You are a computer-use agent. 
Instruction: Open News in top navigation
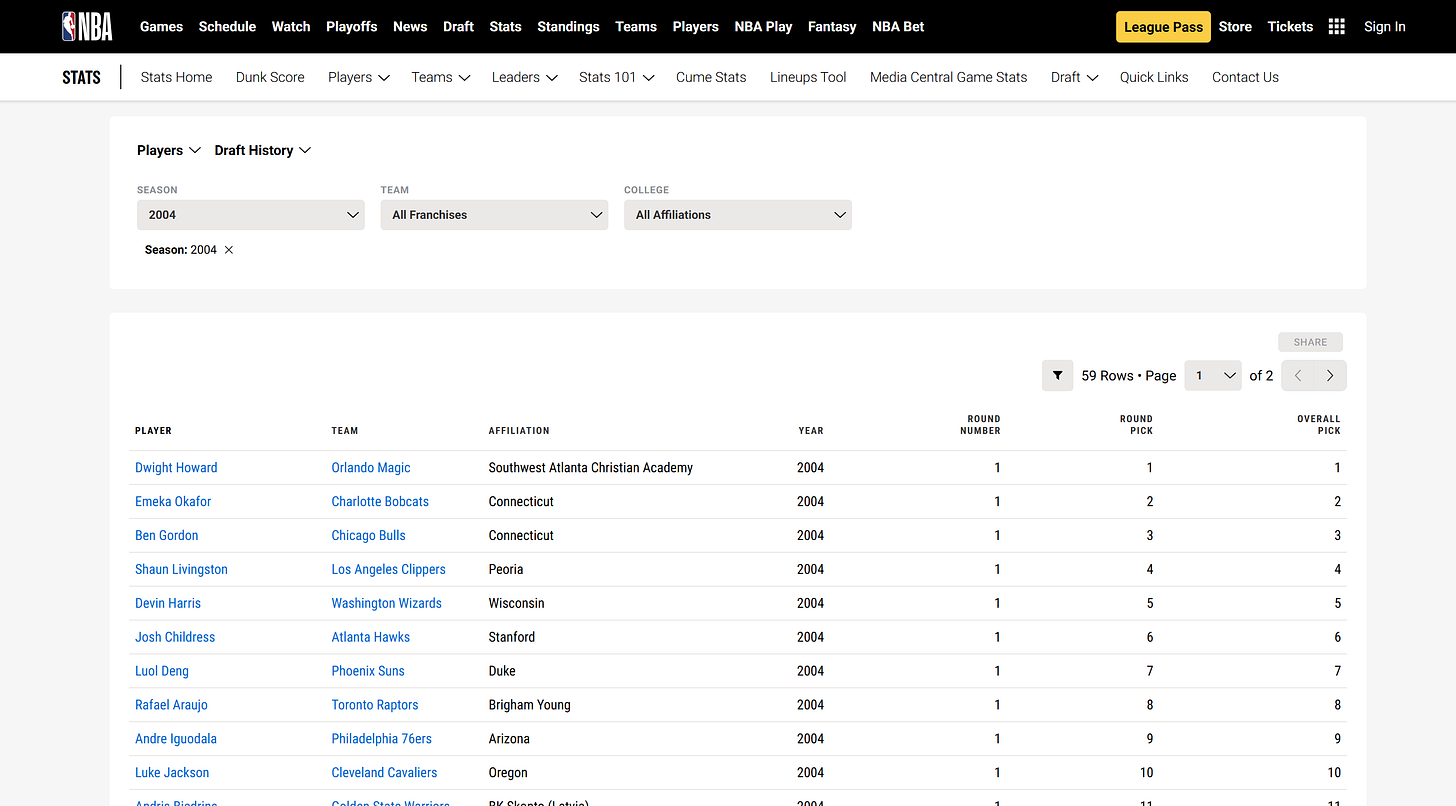tap(410, 27)
